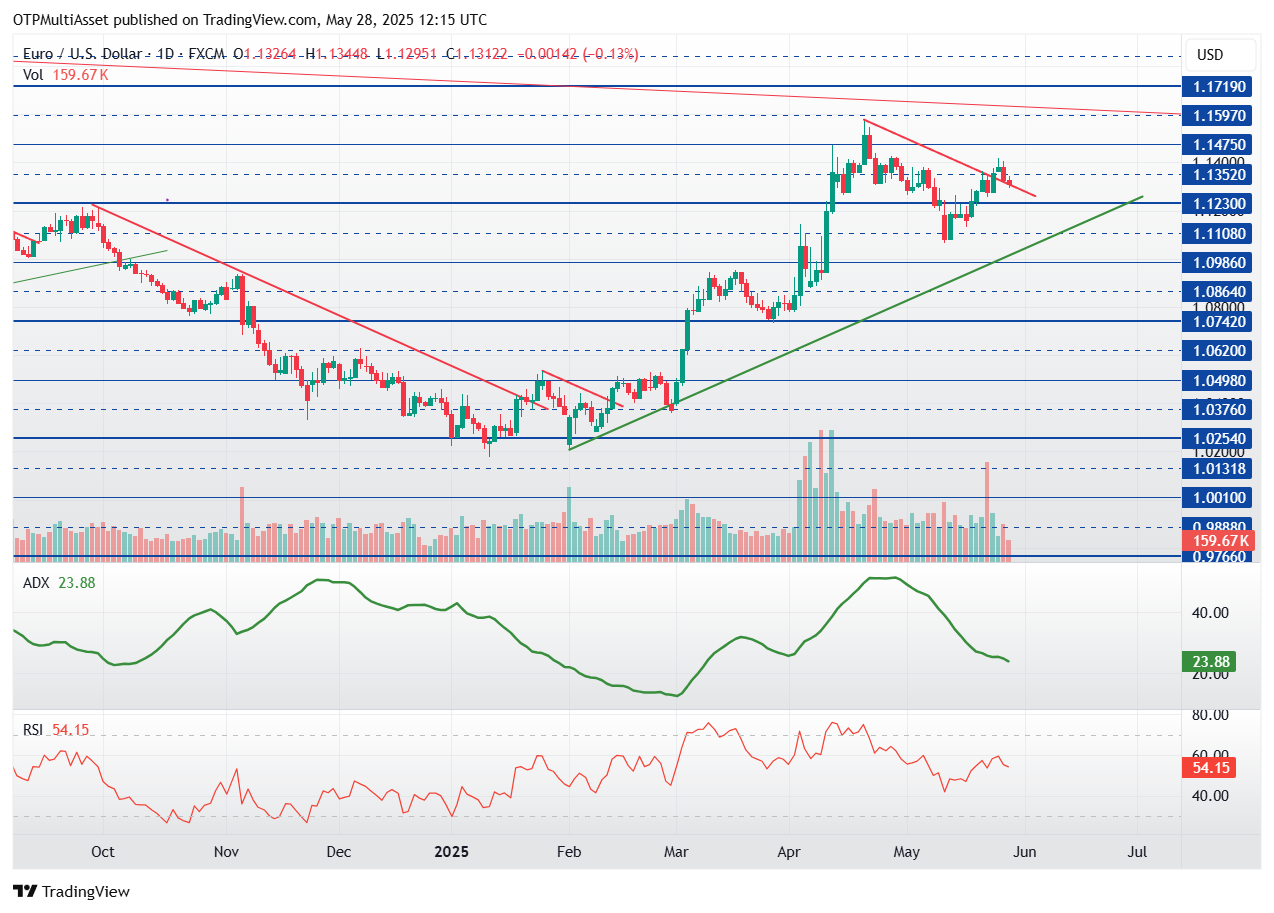Open the Euro / U.S. Dollar symbol title

(86, 54)
